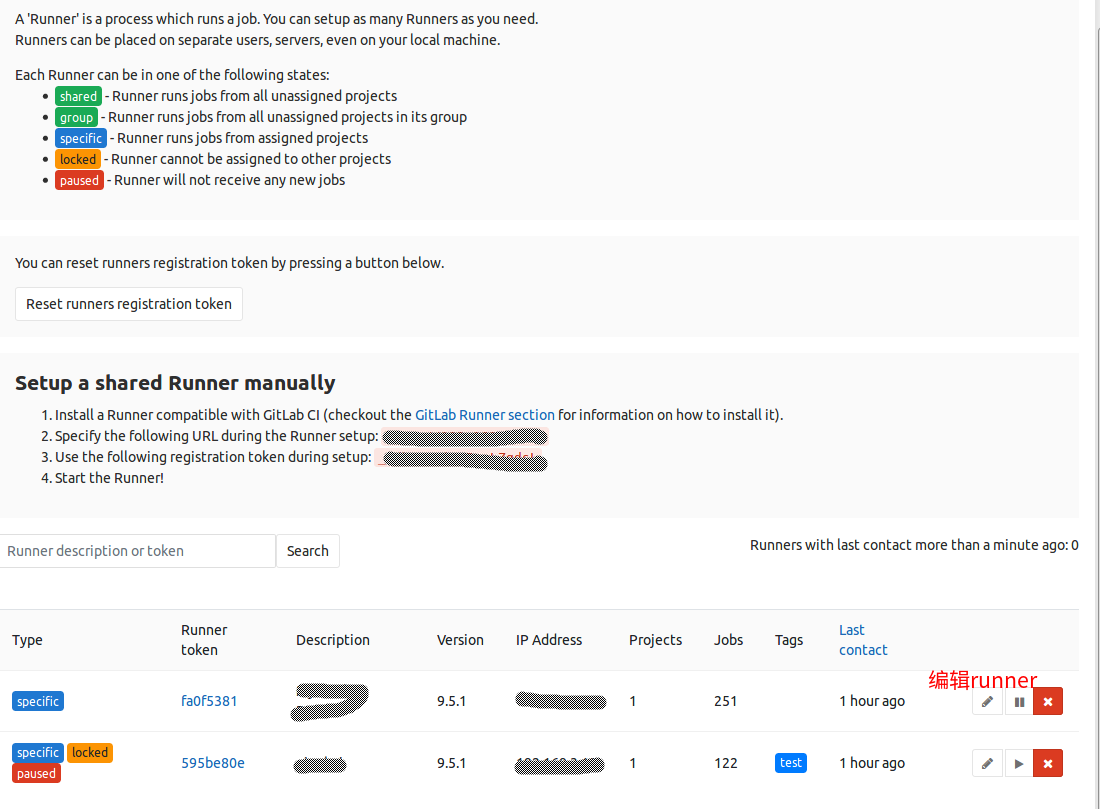Pause the fa0f5381 runner
Viewport: 1102px width, 809px height.
coord(1018,701)
